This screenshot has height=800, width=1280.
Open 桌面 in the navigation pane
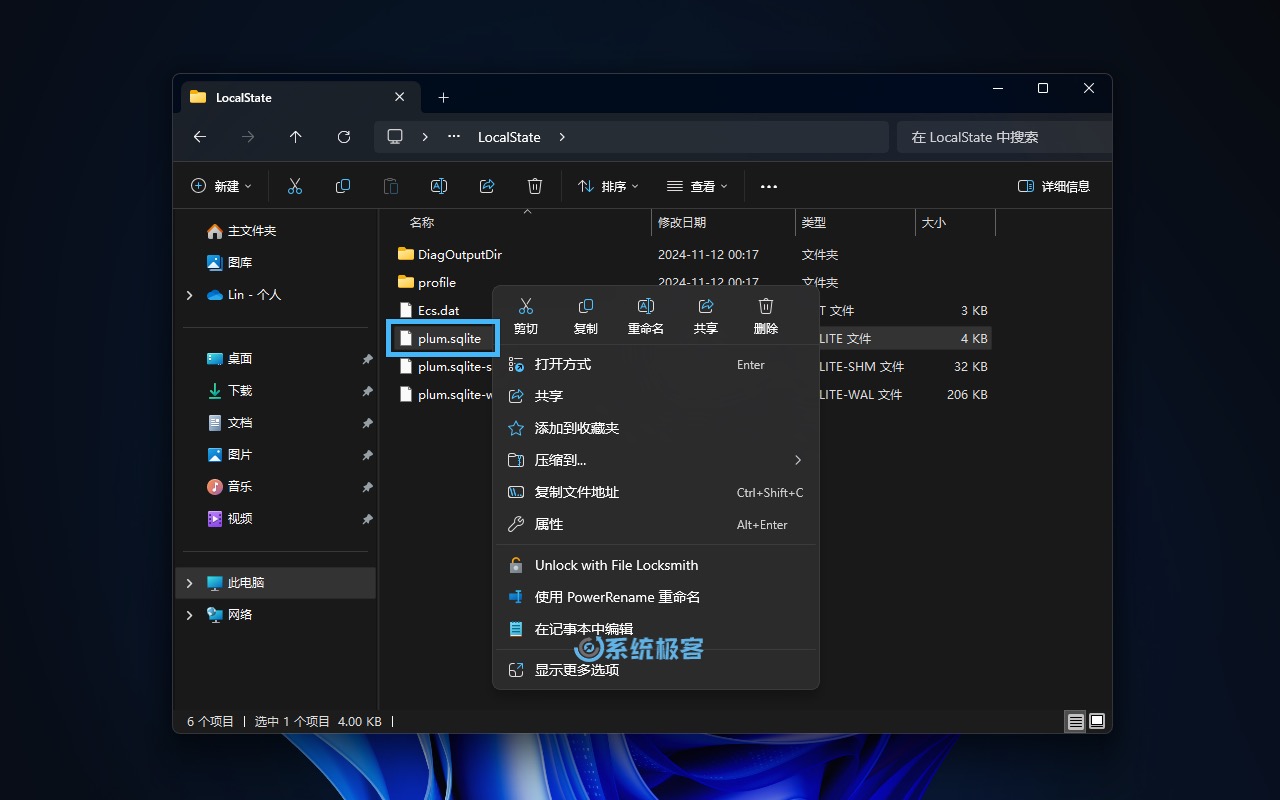[229, 359]
